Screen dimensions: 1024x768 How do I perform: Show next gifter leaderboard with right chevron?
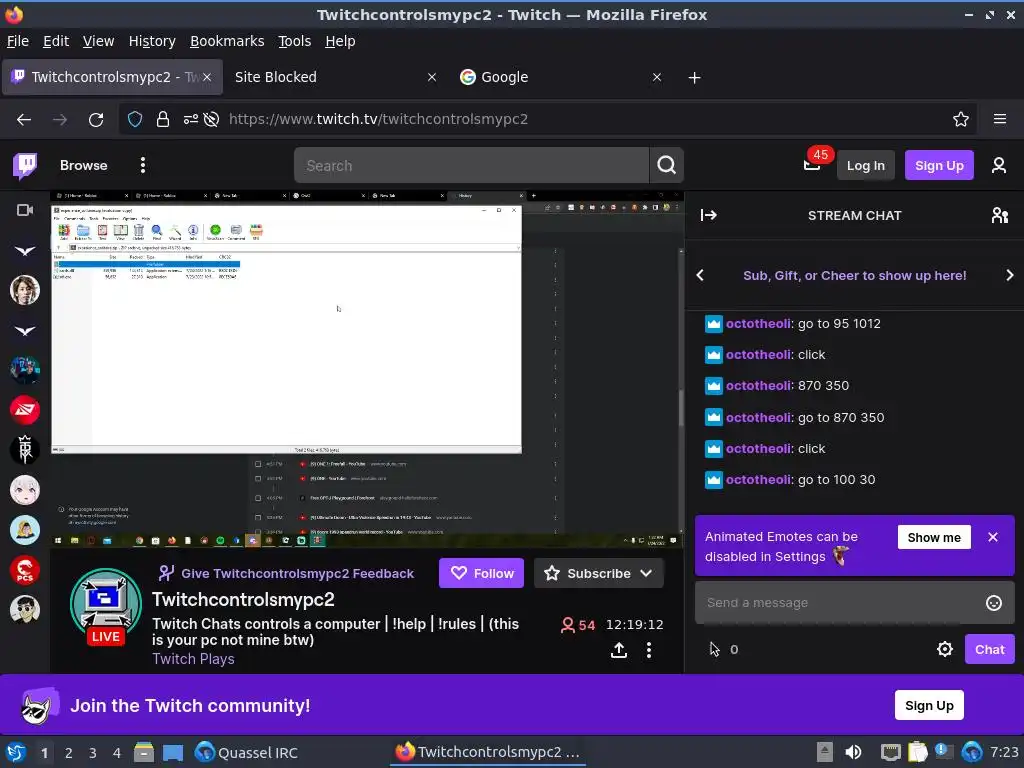[x=1009, y=276]
